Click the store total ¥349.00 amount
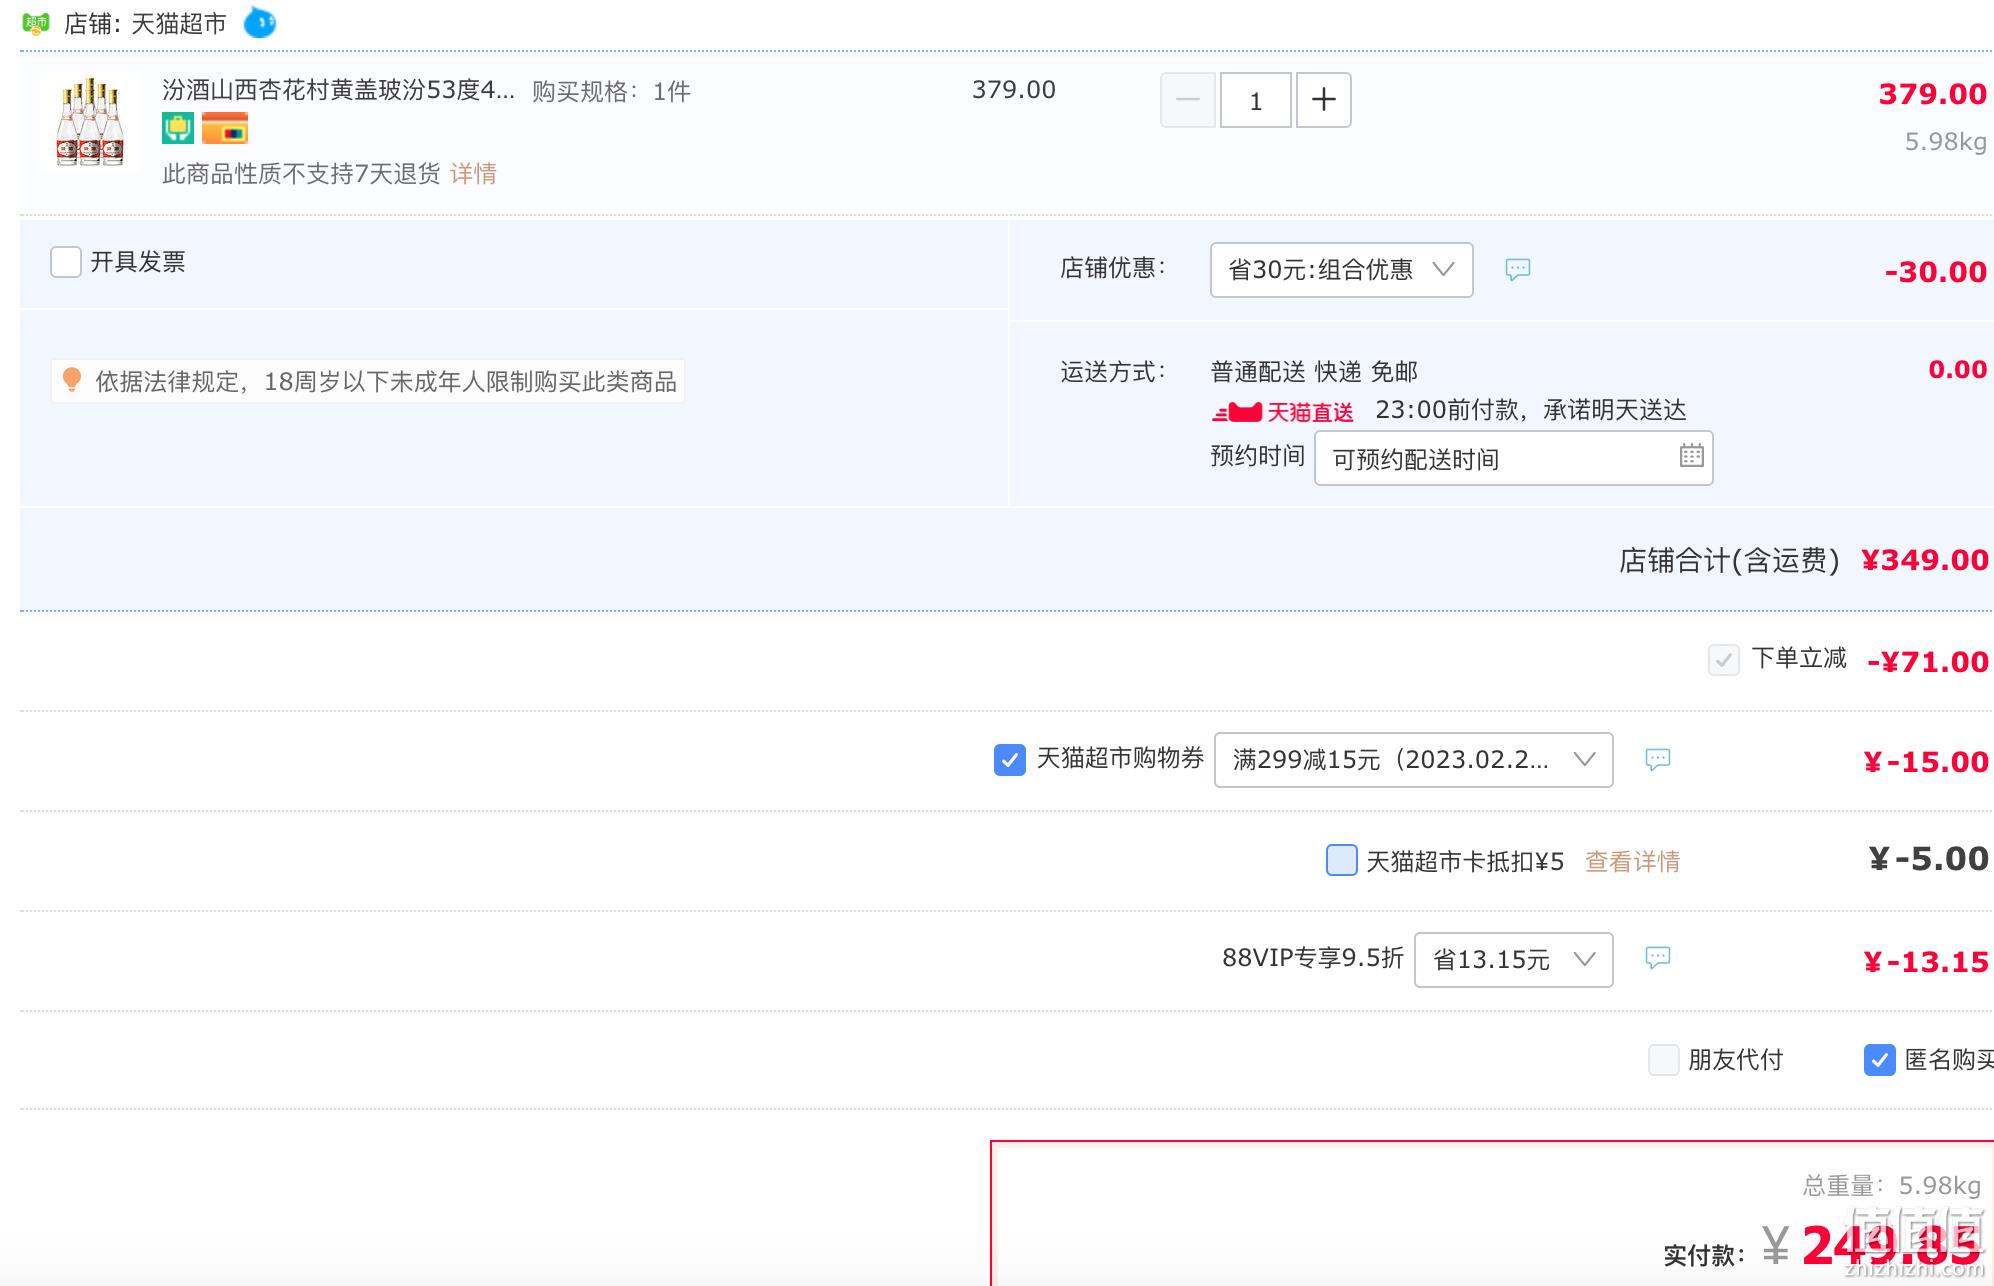This screenshot has height=1286, width=1994. [x=1925, y=560]
